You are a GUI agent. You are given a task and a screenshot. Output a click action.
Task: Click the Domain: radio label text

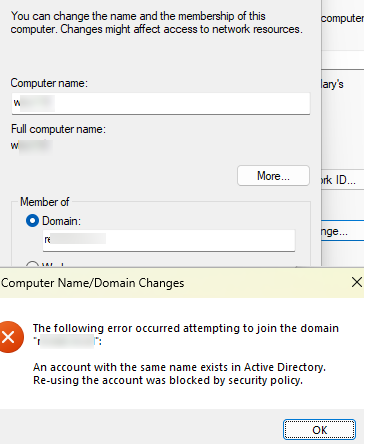coord(61,221)
